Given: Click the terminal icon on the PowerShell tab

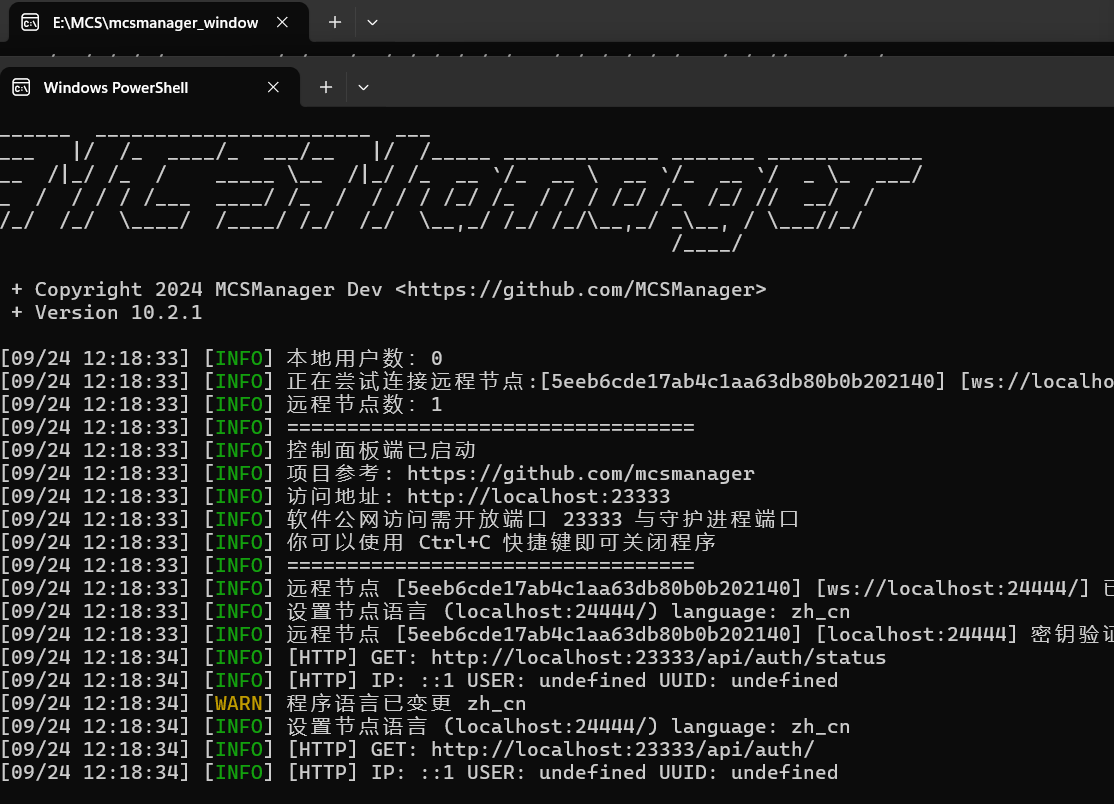Looking at the screenshot, I should (x=21, y=87).
